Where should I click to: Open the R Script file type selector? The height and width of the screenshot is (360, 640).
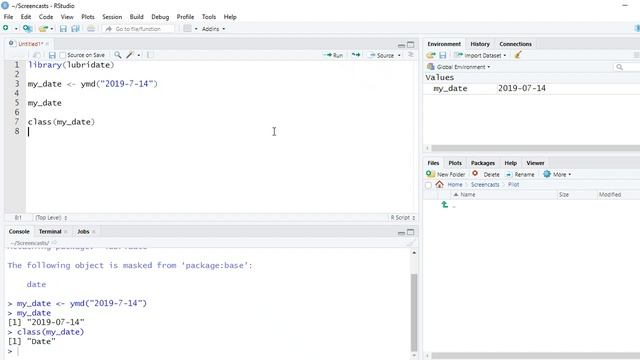(x=402, y=218)
